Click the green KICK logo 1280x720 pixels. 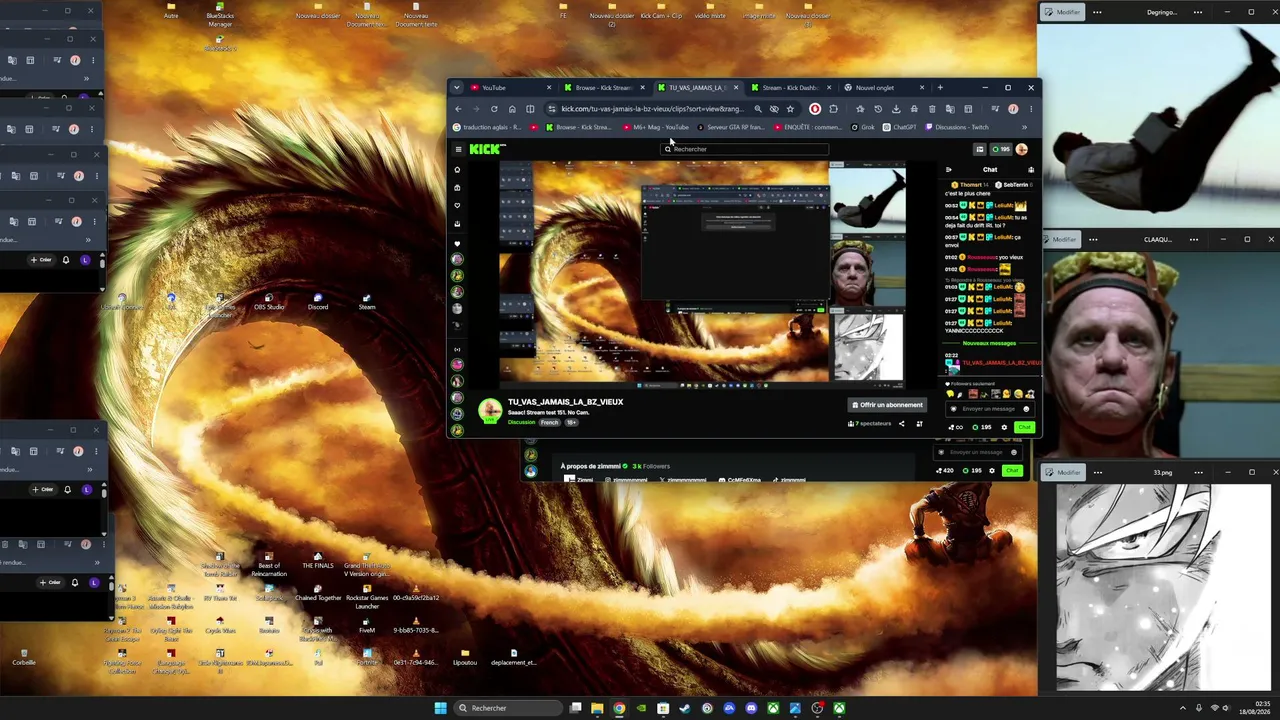487,149
